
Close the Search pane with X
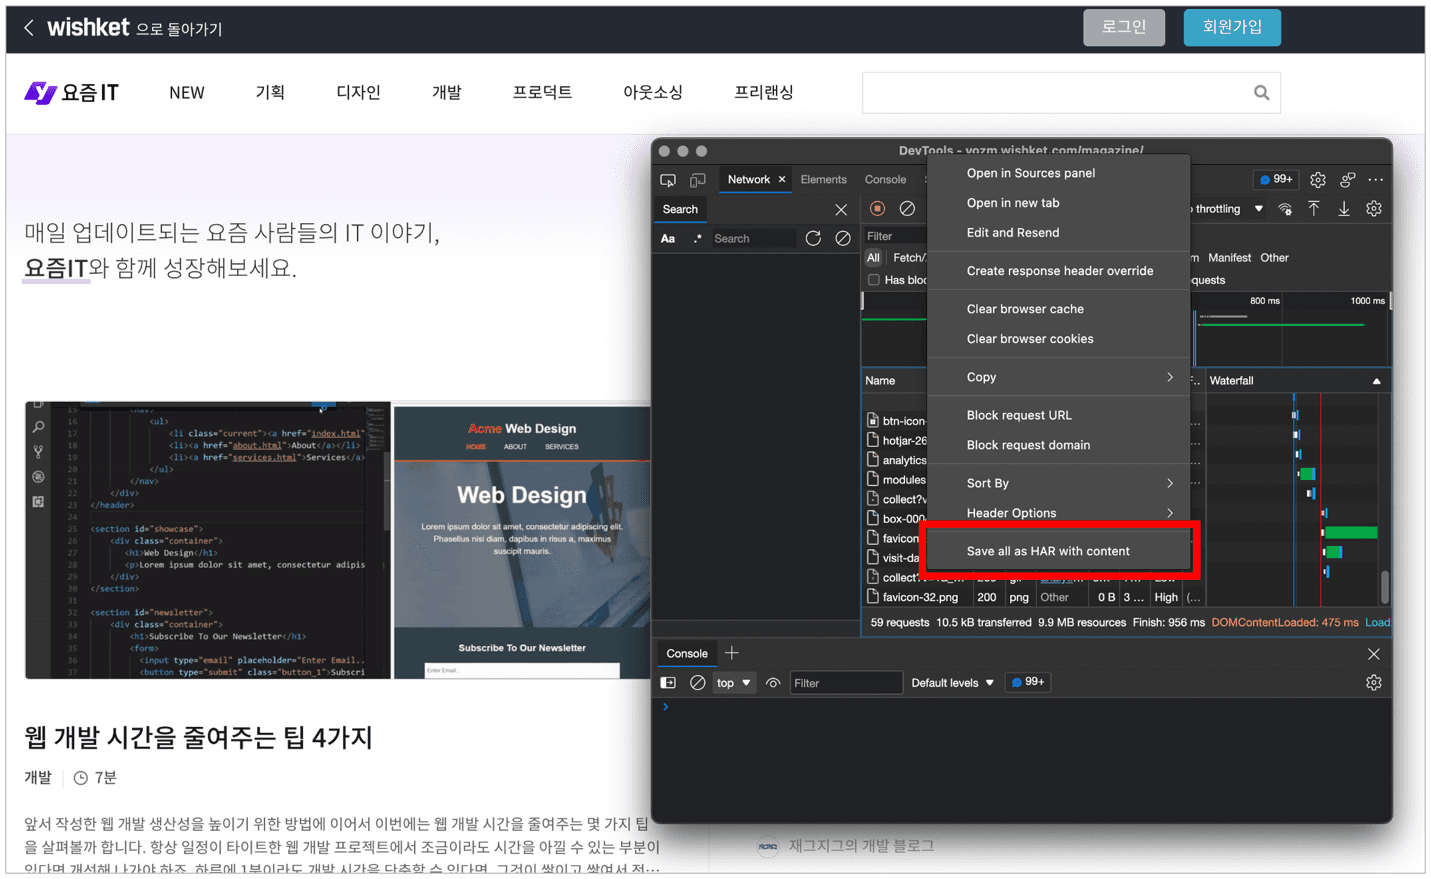click(x=841, y=210)
